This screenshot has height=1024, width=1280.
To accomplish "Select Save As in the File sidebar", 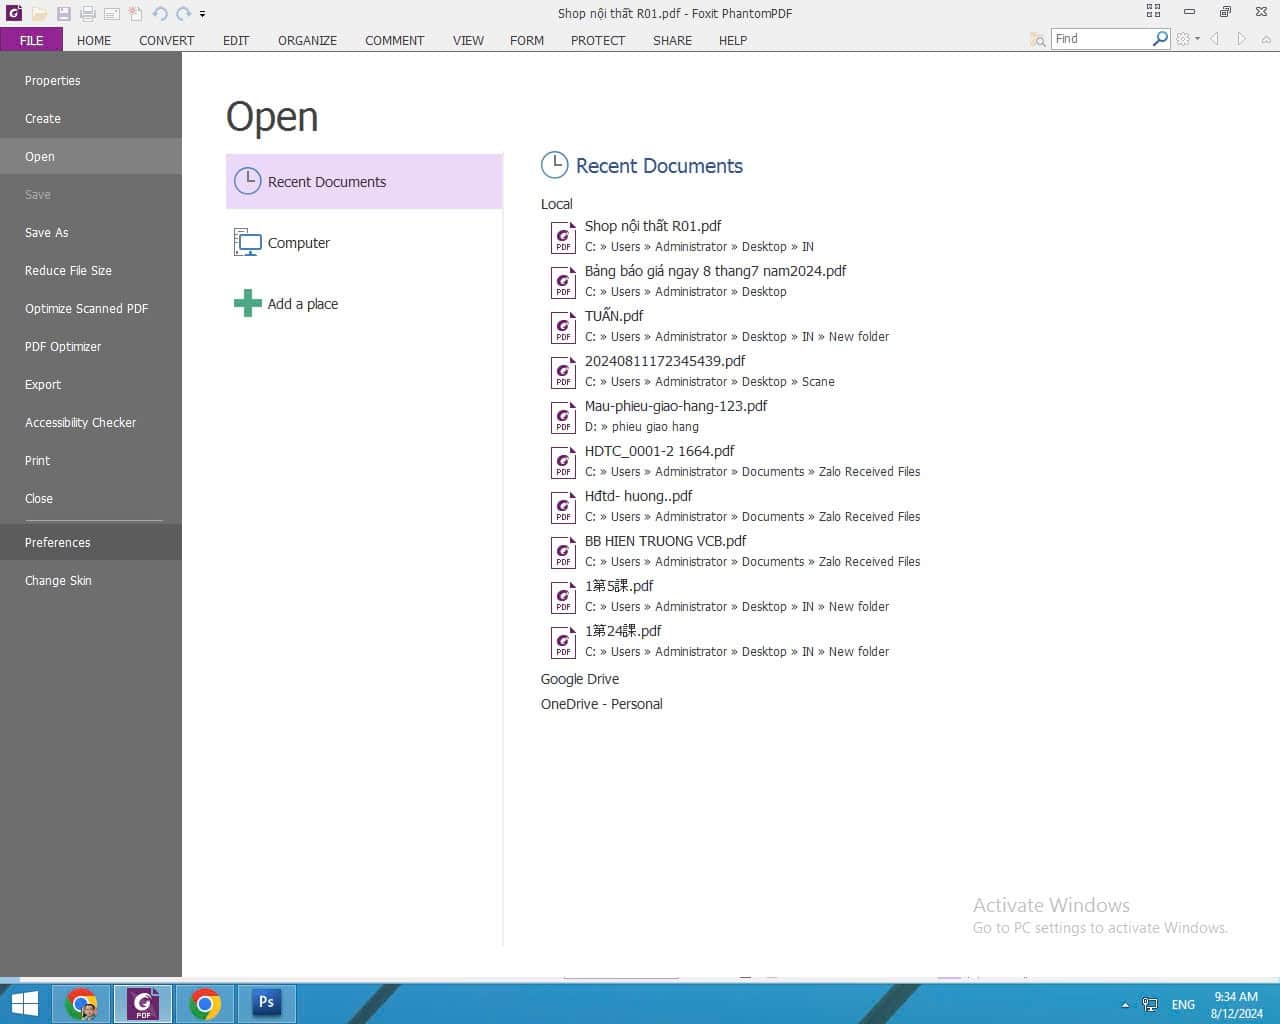I will [x=91, y=233].
